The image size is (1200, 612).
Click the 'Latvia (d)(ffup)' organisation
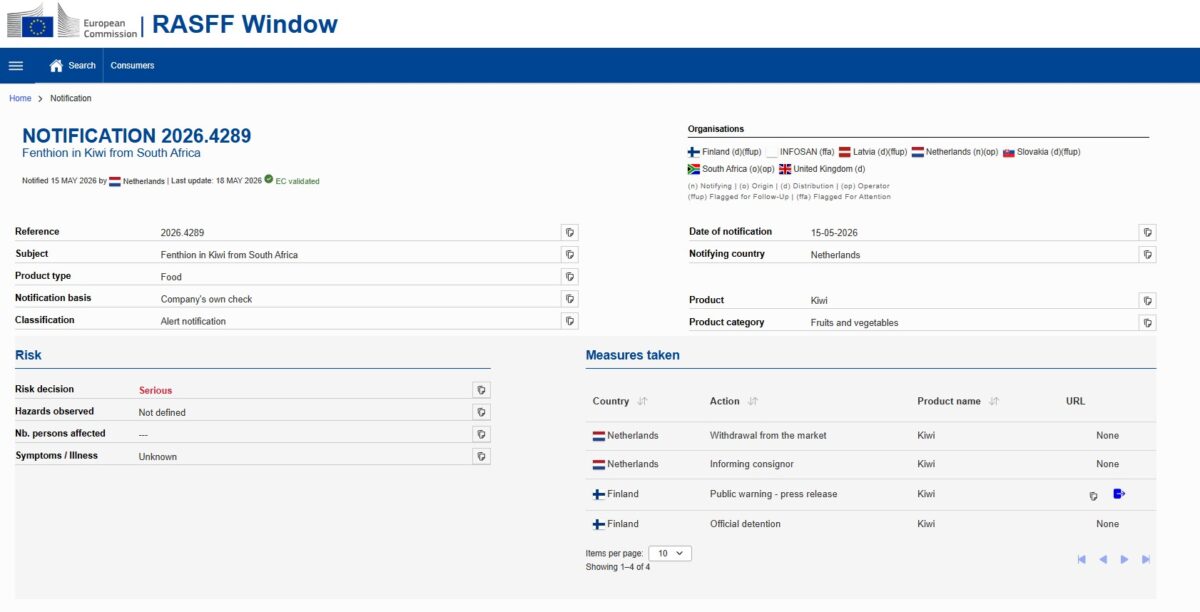[x=873, y=152]
